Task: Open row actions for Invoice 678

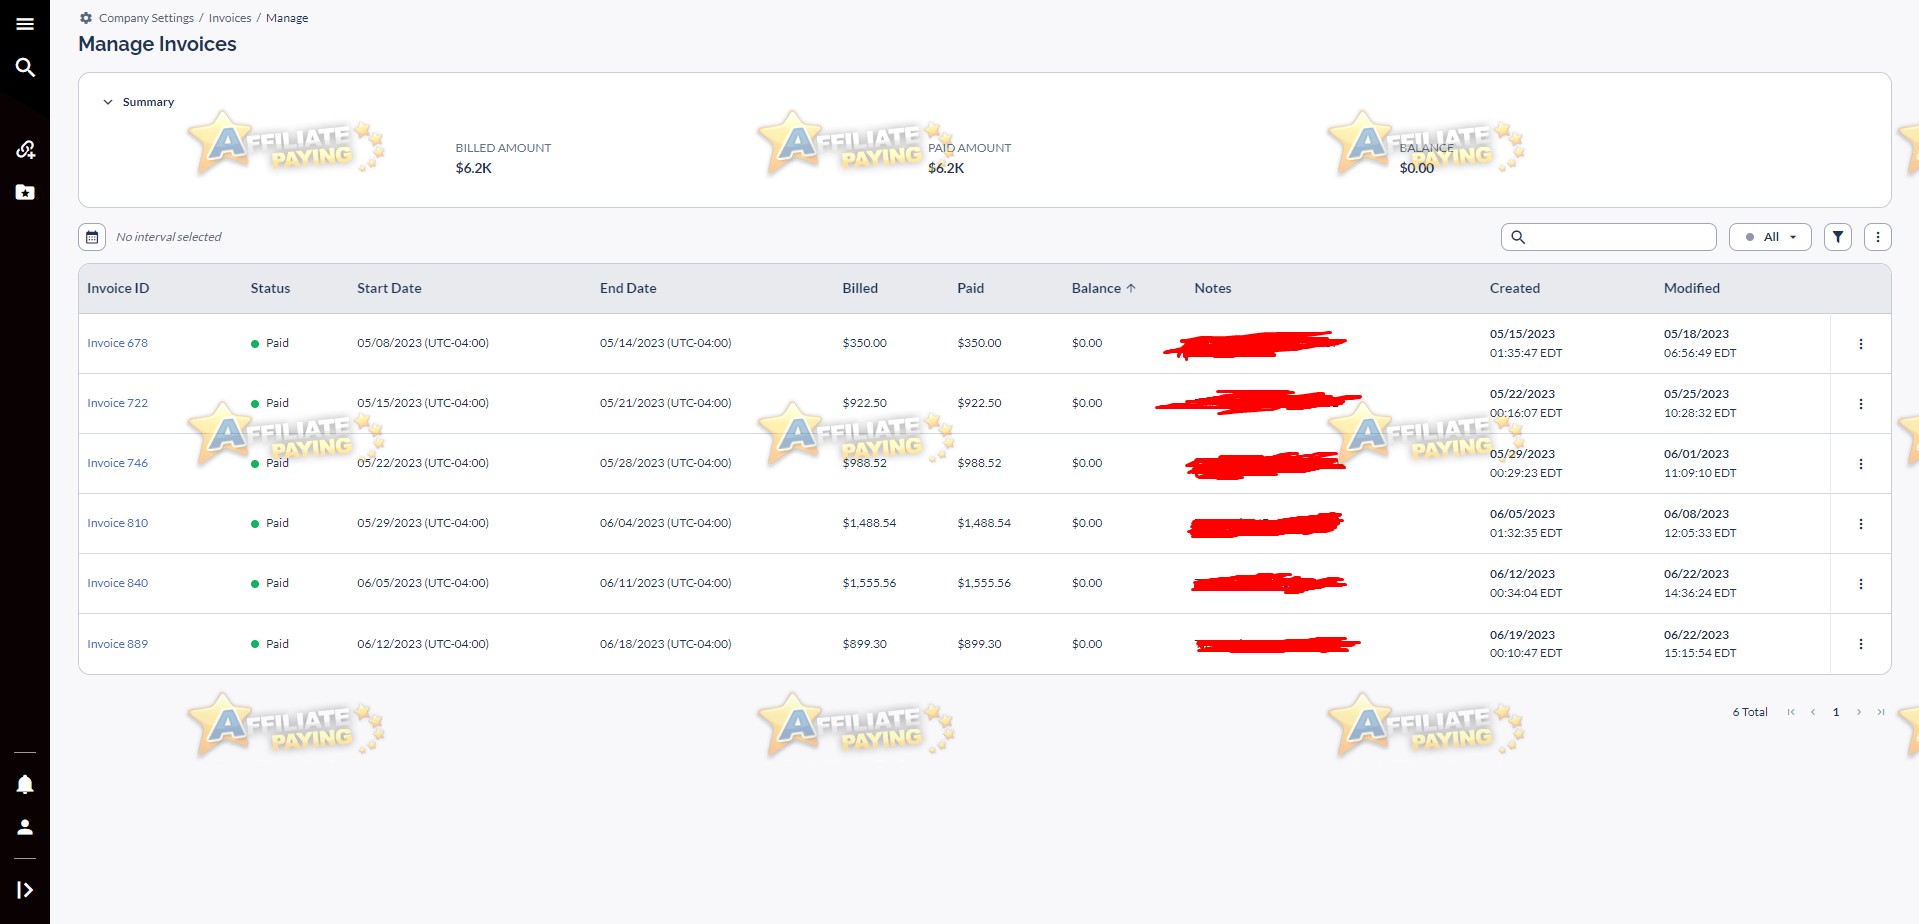Action: [1861, 344]
